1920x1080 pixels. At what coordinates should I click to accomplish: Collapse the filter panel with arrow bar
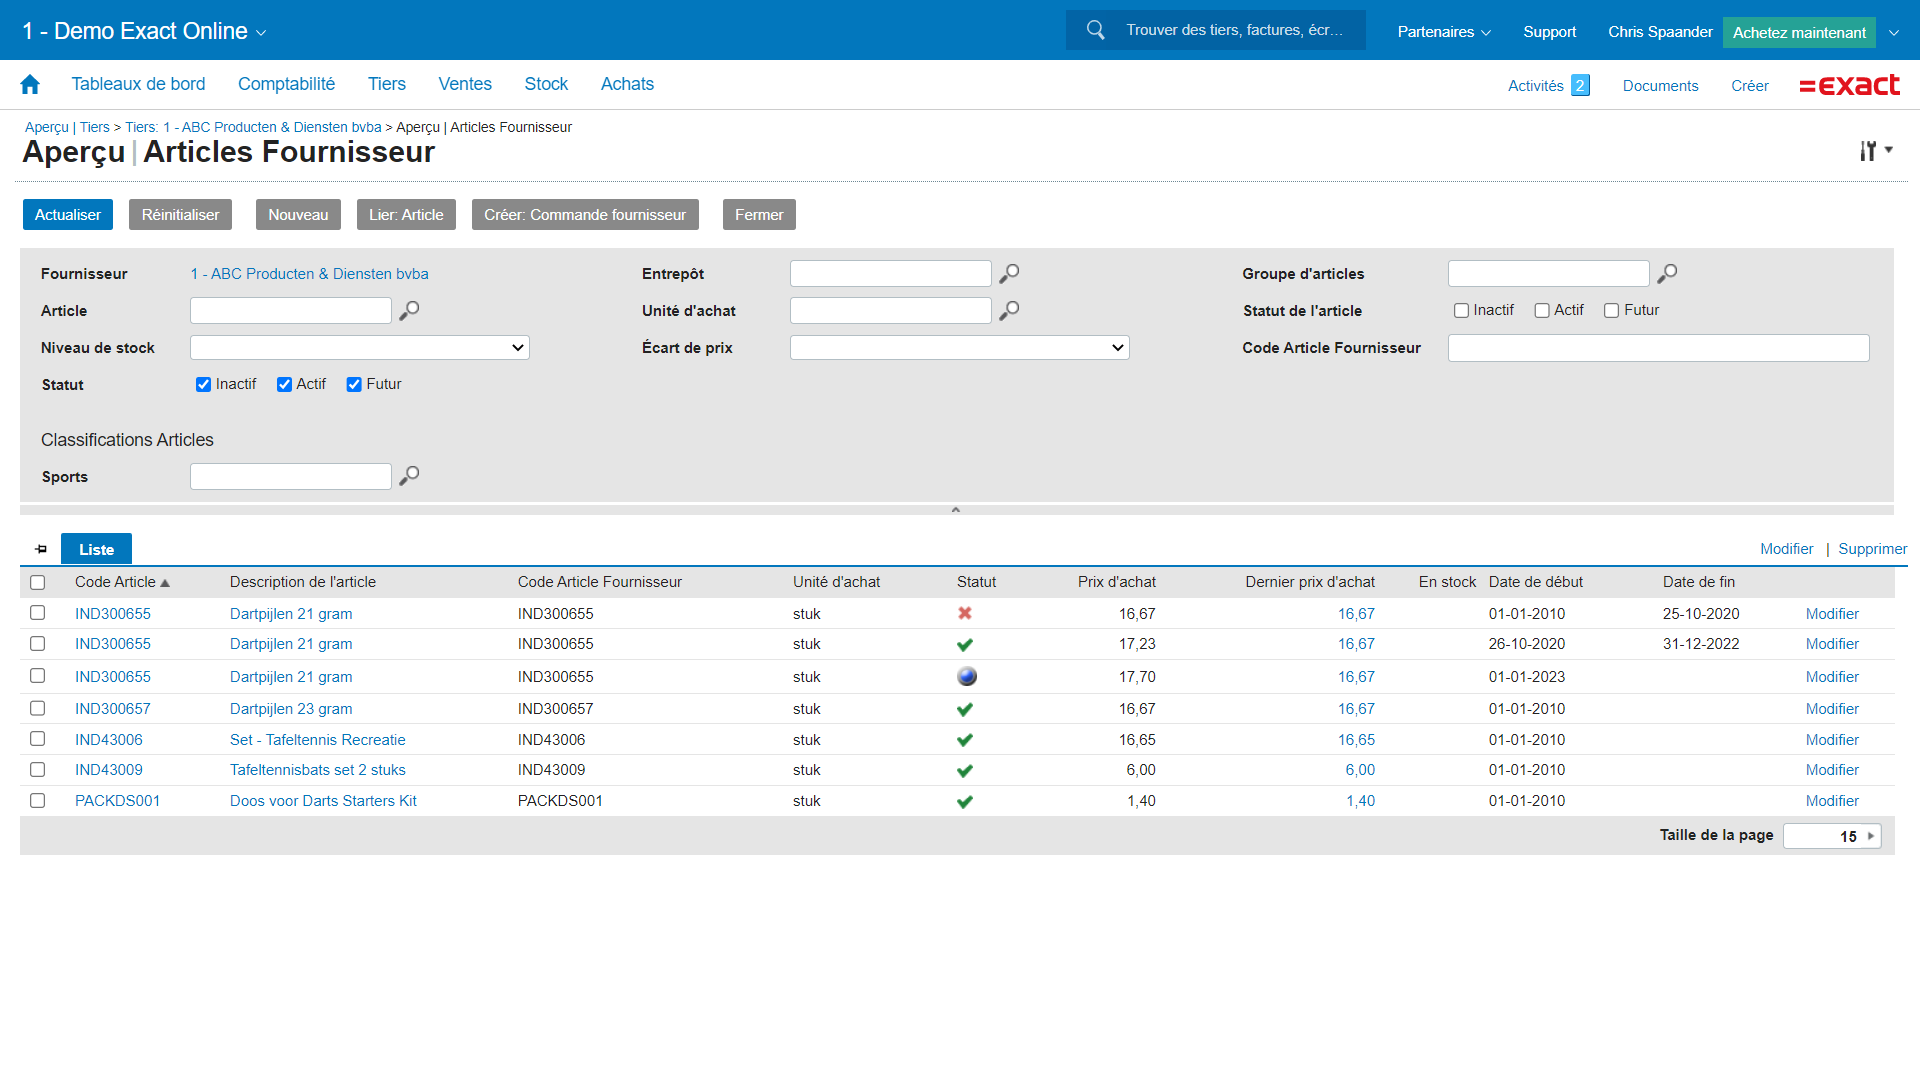(x=956, y=510)
